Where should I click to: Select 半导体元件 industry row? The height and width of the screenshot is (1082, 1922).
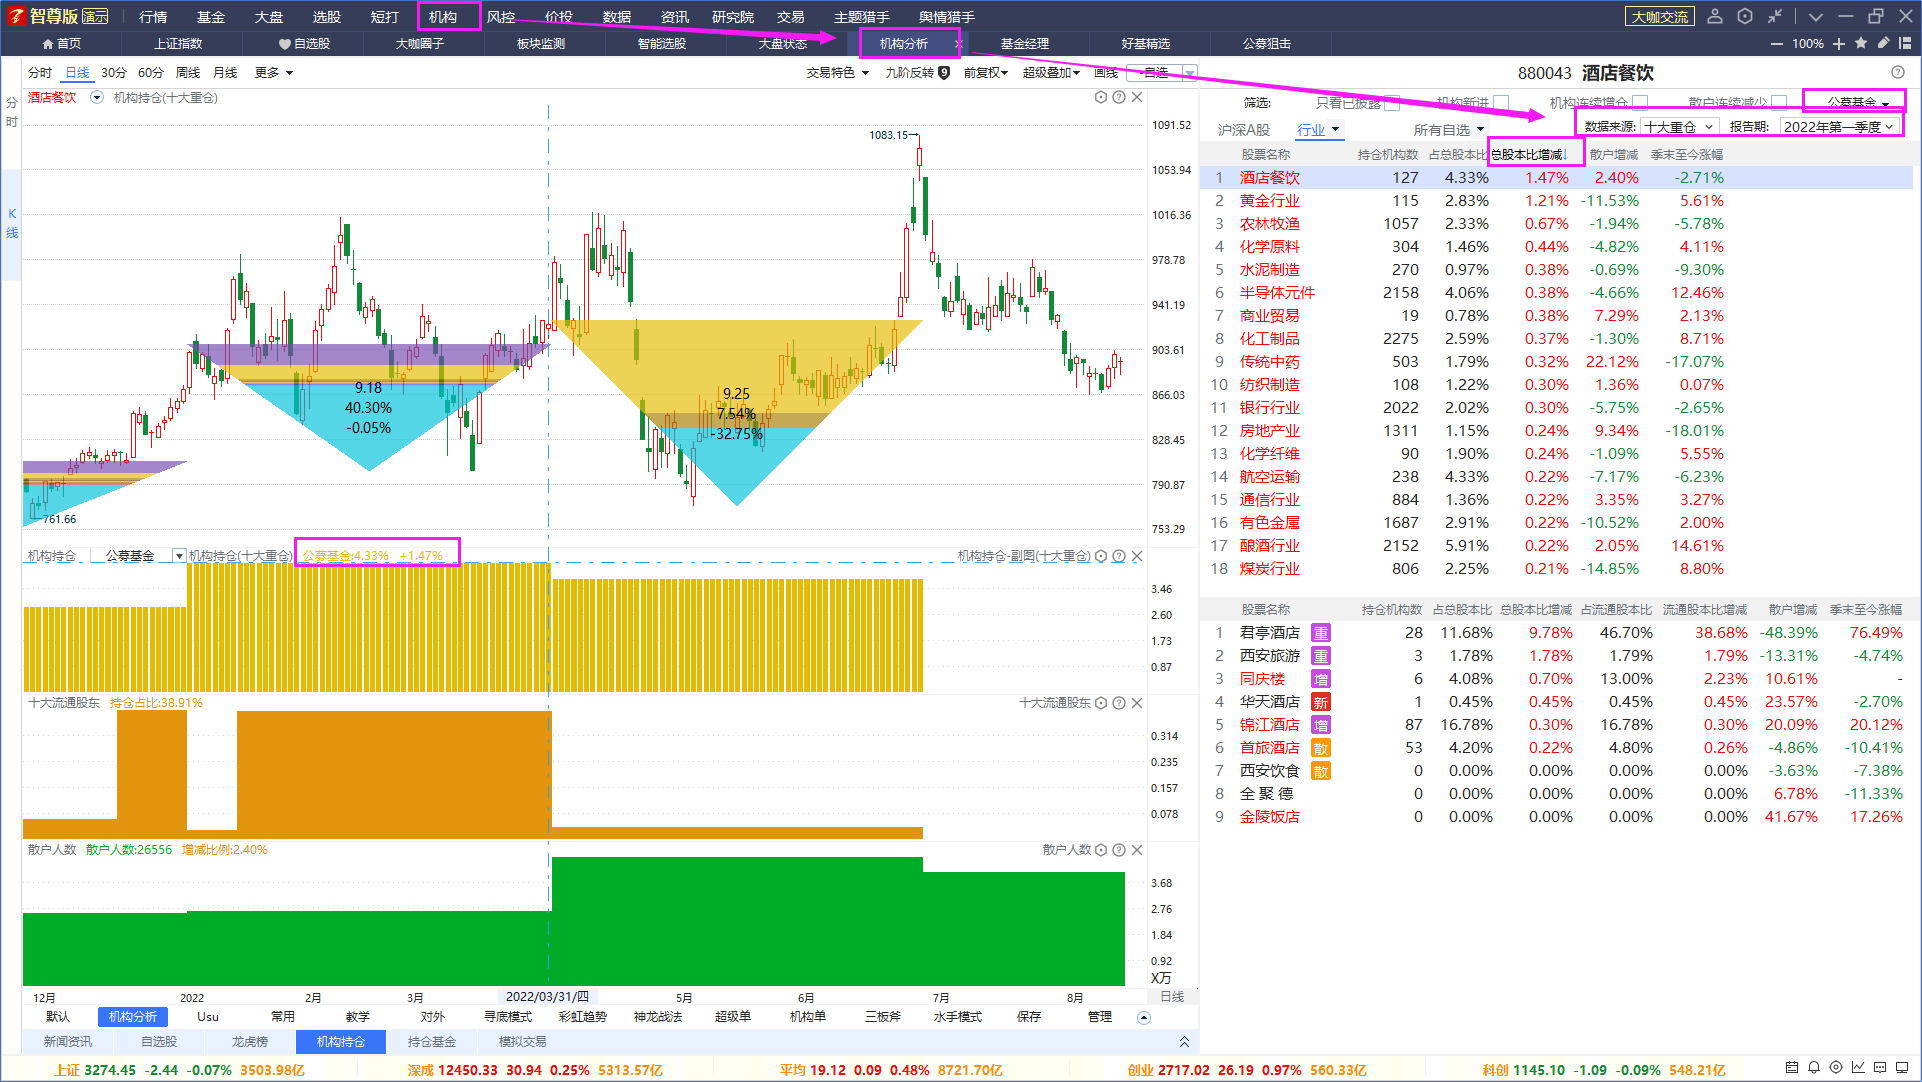(x=1556, y=293)
